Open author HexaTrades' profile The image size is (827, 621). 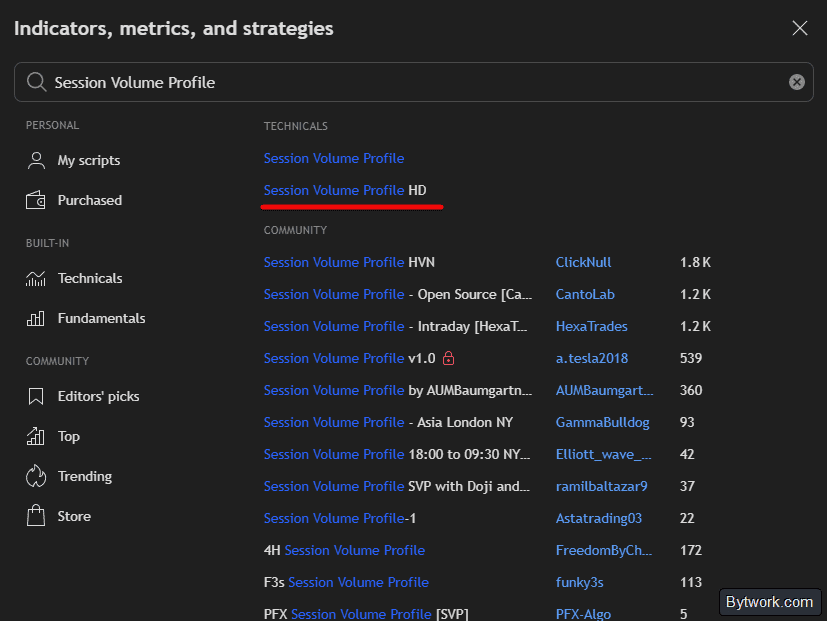[x=591, y=327]
